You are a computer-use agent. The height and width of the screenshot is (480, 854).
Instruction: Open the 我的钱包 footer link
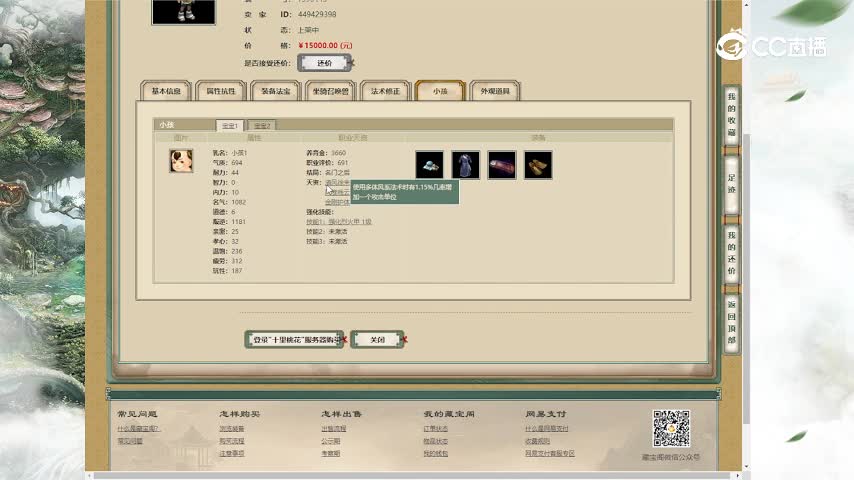click(x=436, y=453)
